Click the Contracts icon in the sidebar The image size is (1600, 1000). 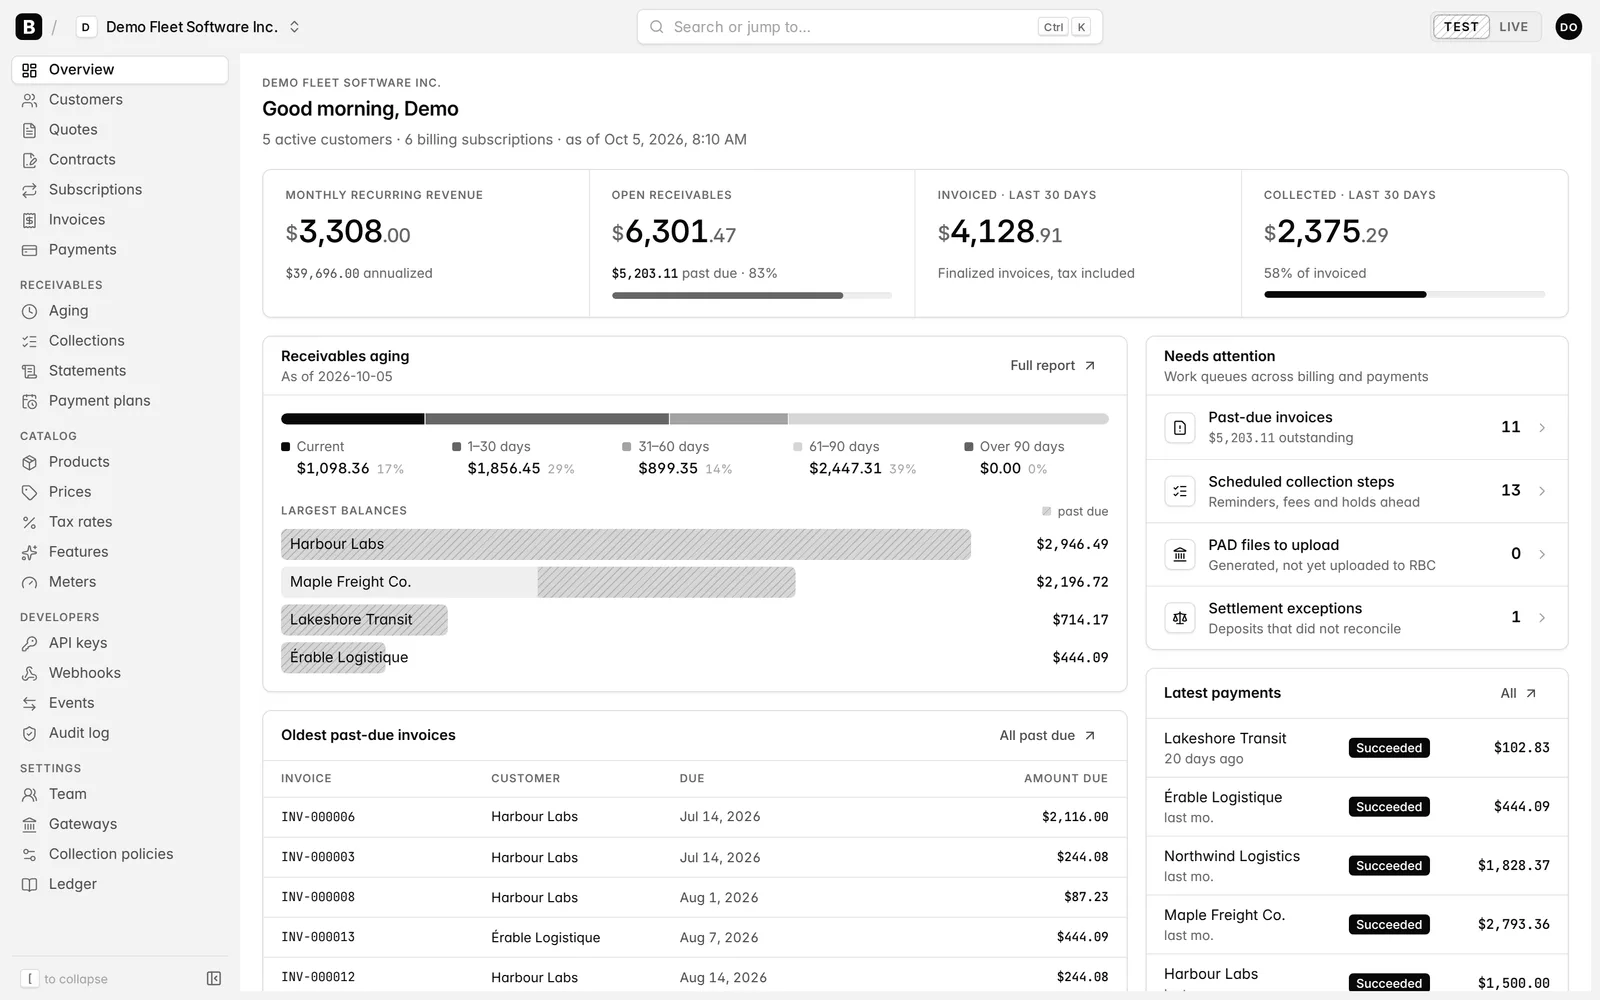30,160
